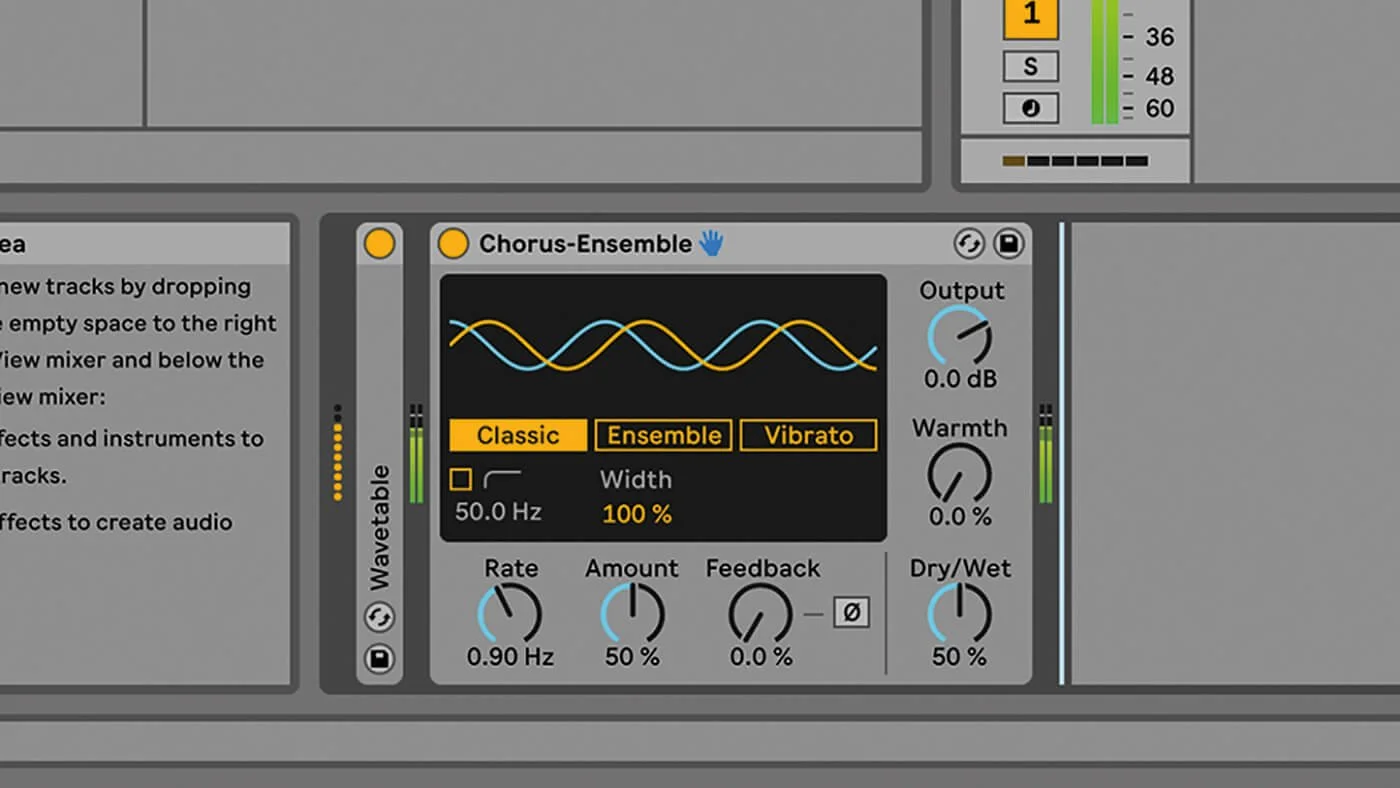Viewport: 1400px width, 788px height.
Task: Click the chorus waveform display
Action: tap(663, 345)
